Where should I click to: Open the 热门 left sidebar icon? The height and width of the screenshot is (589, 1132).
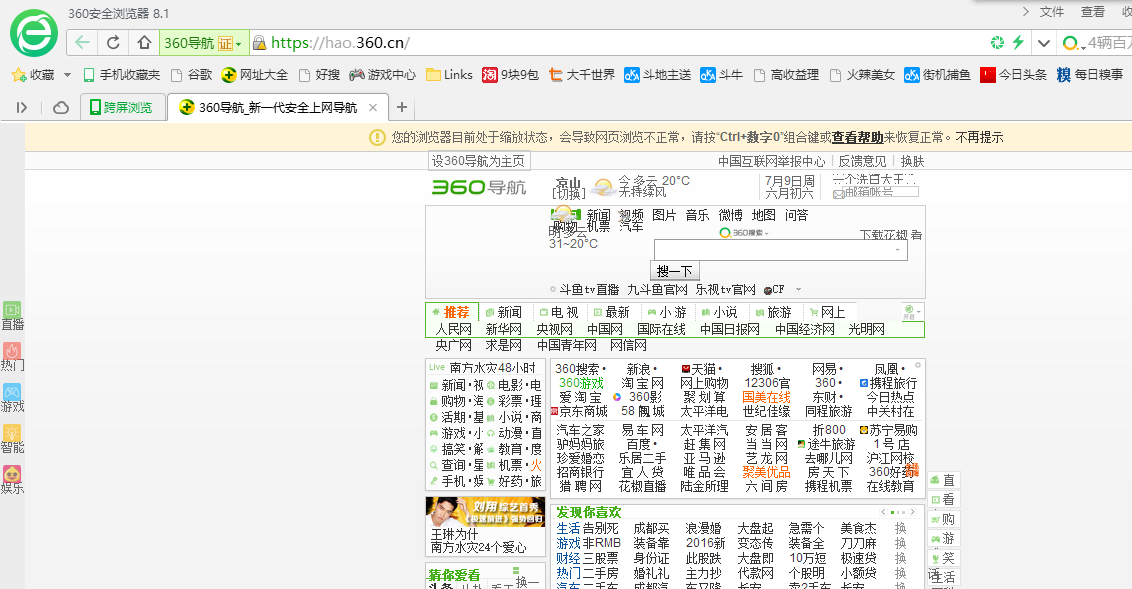pos(12,357)
